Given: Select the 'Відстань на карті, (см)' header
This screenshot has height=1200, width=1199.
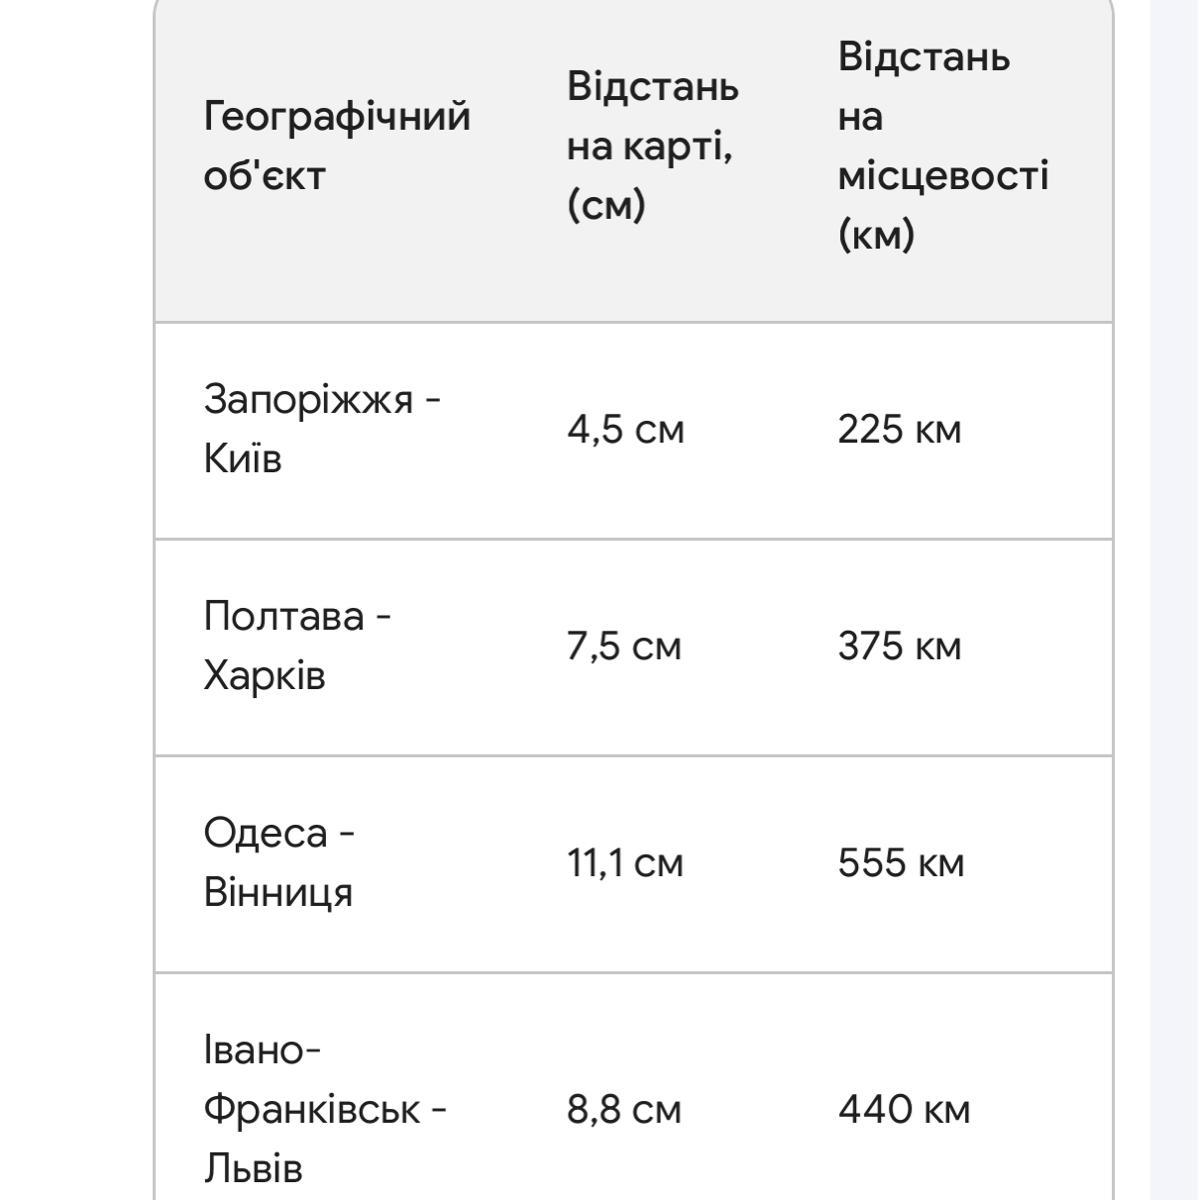Looking at the screenshot, I should (653, 146).
